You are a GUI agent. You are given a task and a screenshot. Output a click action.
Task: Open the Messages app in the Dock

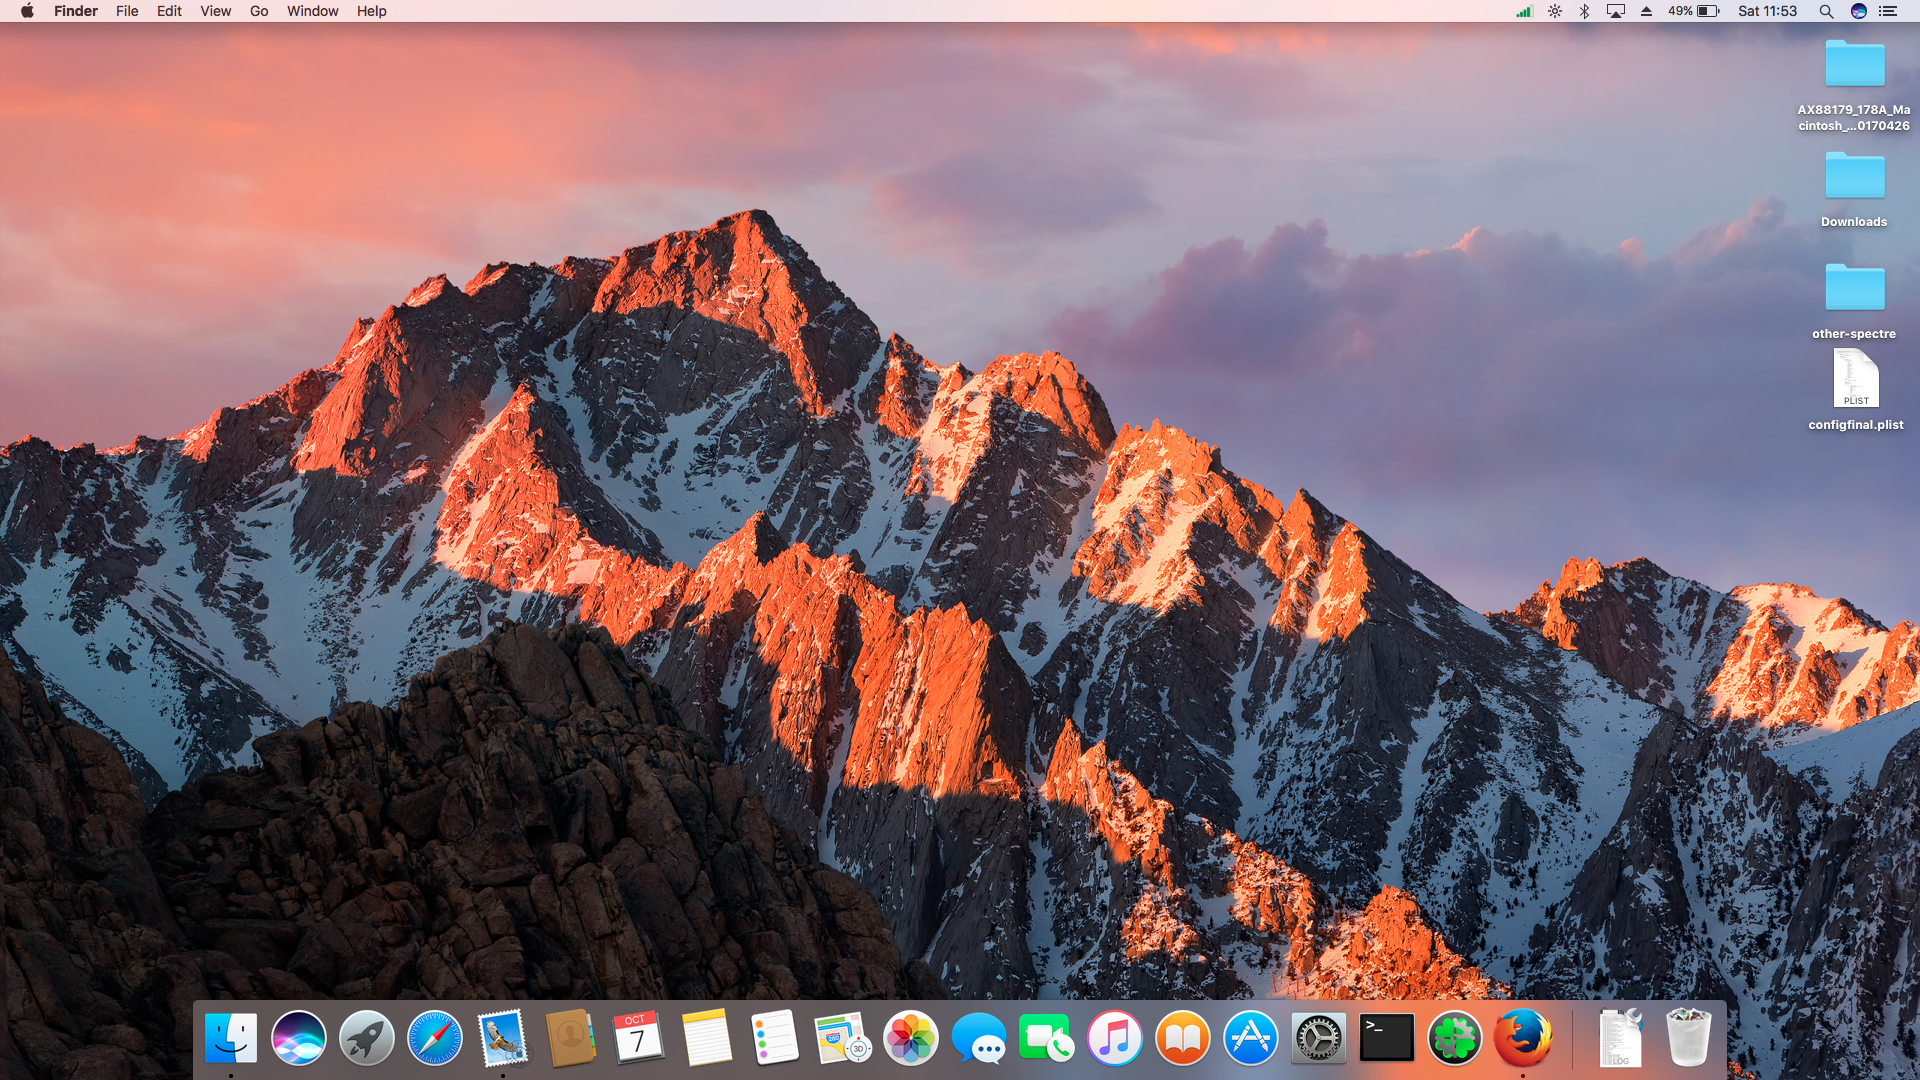tap(978, 1038)
